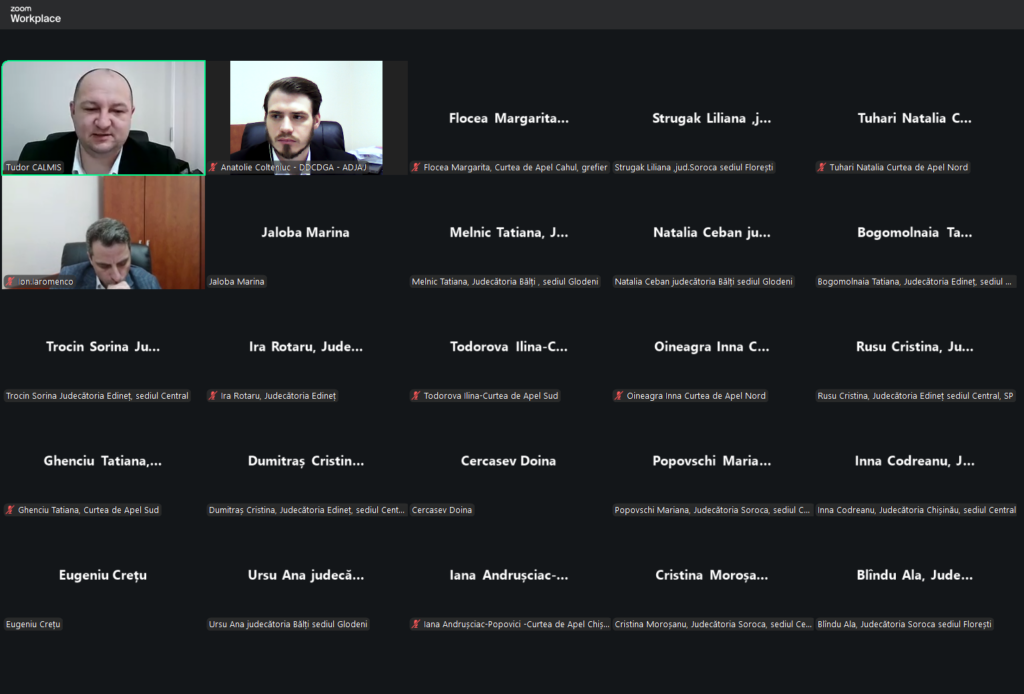Click Strugak Liliana name label
Image resolution: width=1024 pixels, height=694 pixels.
click(x=695, y=167)
